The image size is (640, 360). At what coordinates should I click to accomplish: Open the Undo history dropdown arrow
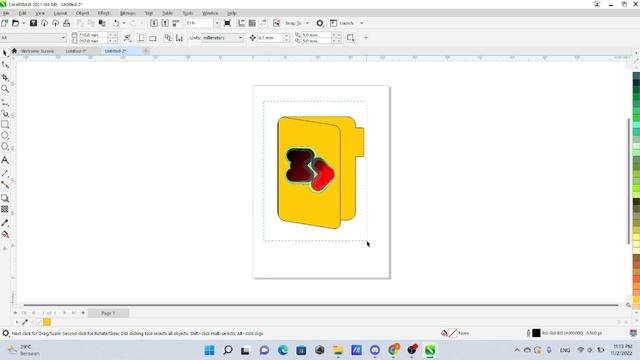[x=124, y=23]
